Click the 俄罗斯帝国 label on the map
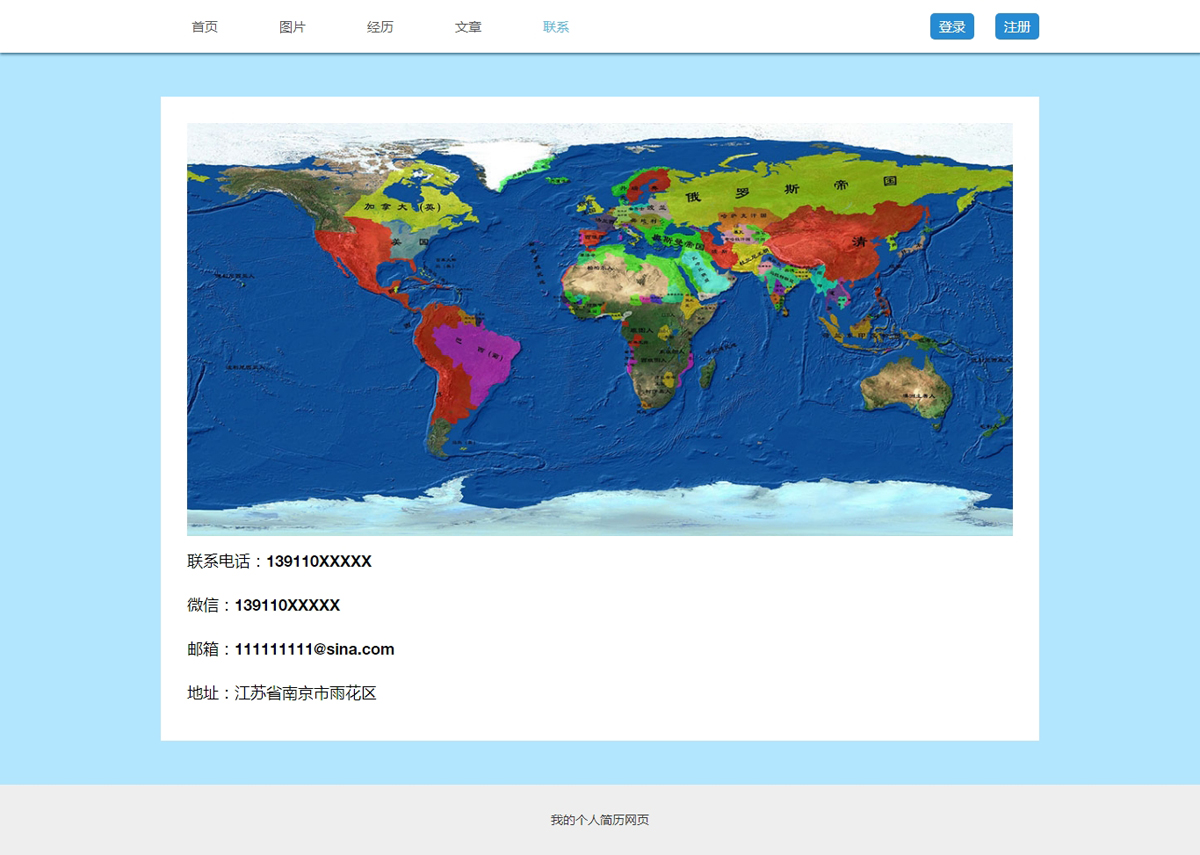Image resolution: width=1200 pixels, height=855 pixels. tap(792, 188)
